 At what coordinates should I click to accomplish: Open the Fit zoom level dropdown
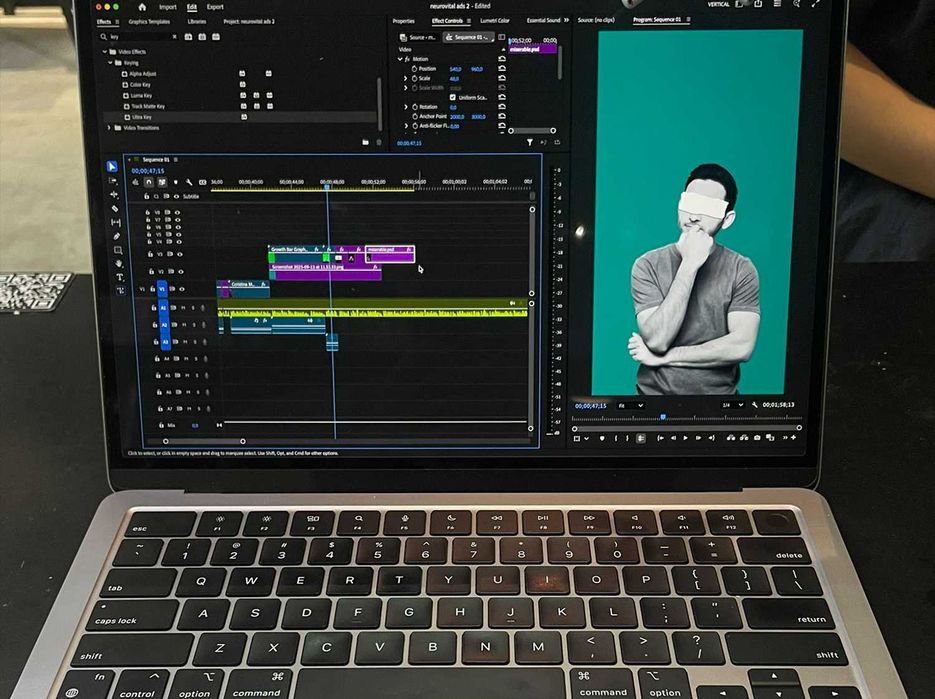click(631, 406)
